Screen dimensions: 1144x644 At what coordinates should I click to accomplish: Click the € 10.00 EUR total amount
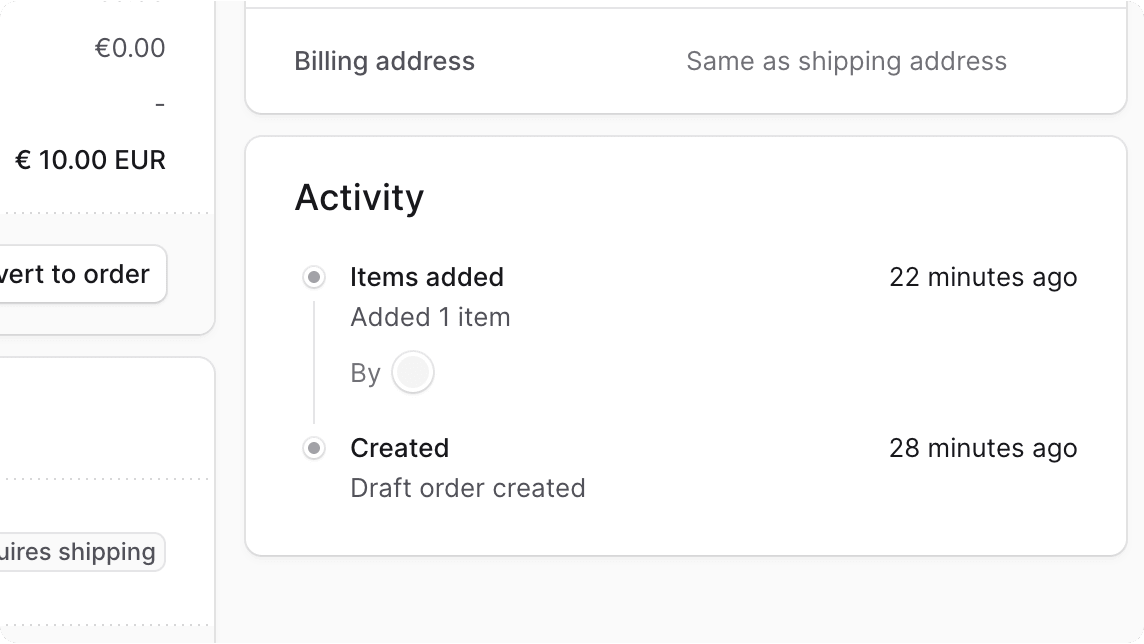(x=90, y=160)
